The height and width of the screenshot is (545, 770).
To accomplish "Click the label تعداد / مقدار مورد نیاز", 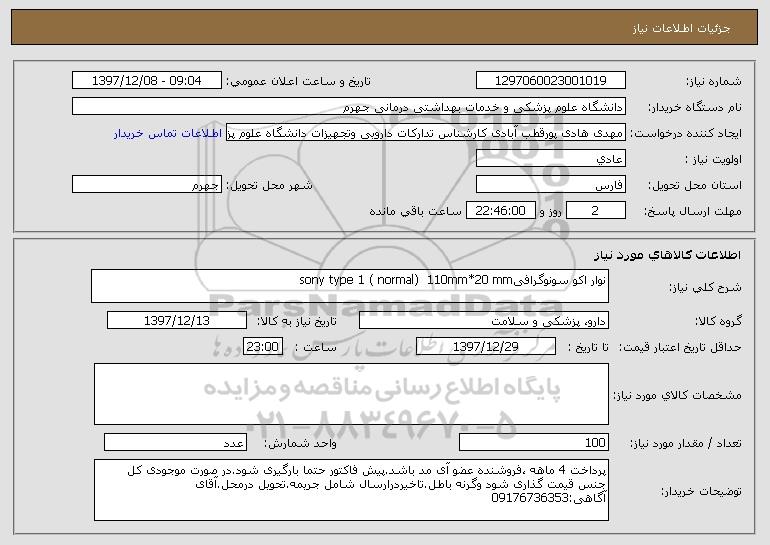I will click(x=686, y=443).
